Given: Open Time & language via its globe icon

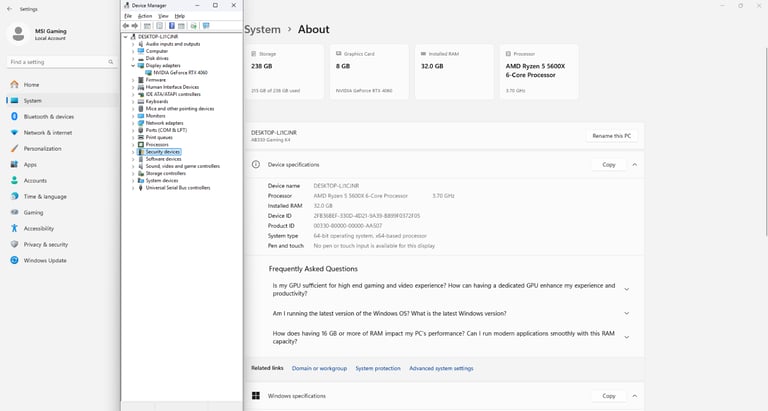Looking at the screenshot, I should 15,196.
